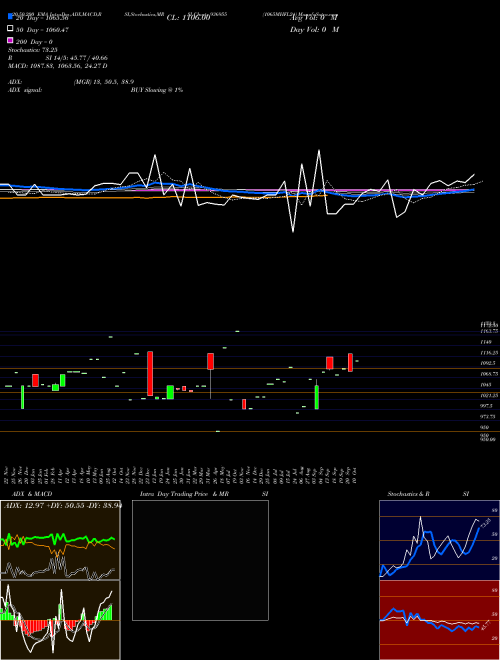Image resolution: width=500 pixels, height=660 pixels.
Task: Click the tall red candle with long lower wick
Action: [210, 362]
